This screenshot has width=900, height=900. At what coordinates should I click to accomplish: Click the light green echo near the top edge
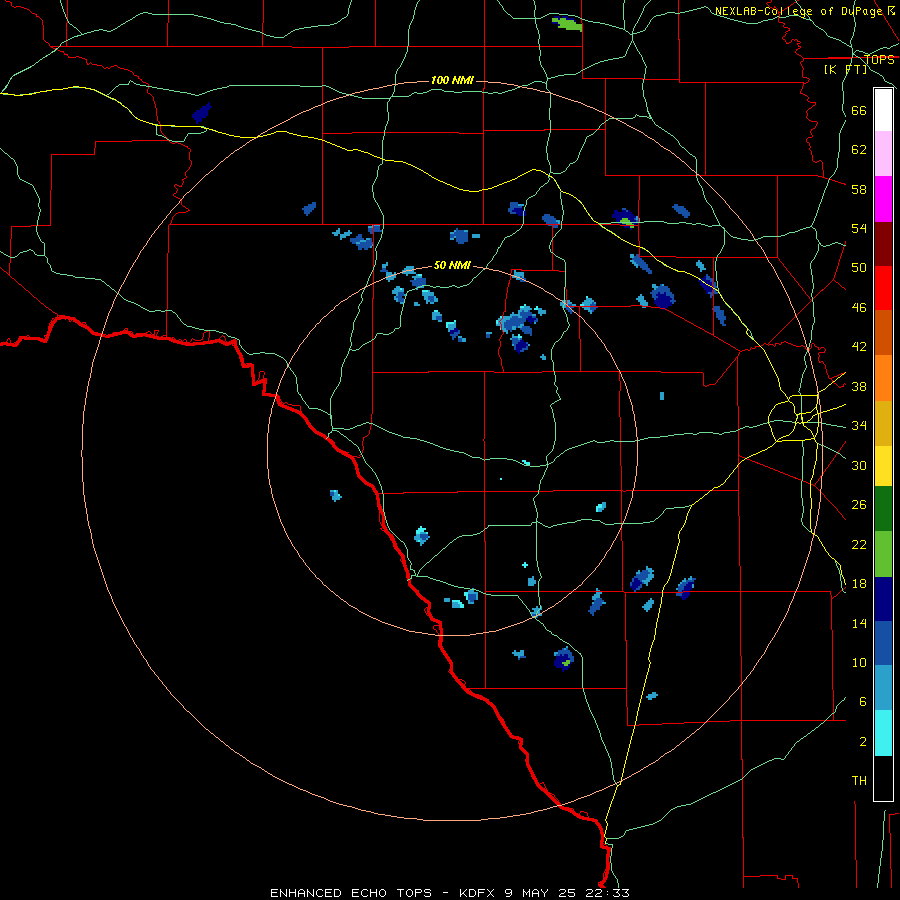567,24
